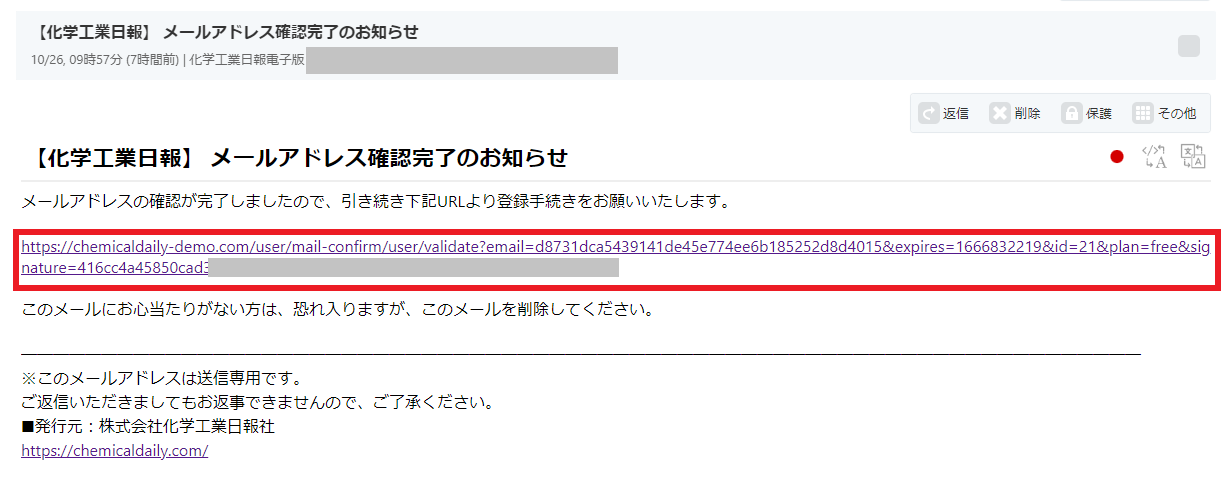Open the その他 more options button
The width and height of the screenshot is (1229, 490).
[x=1165, y=113]
